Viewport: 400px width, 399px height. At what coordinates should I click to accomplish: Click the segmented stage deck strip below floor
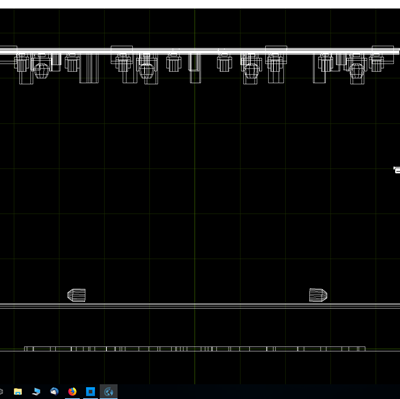click(195, 349)
